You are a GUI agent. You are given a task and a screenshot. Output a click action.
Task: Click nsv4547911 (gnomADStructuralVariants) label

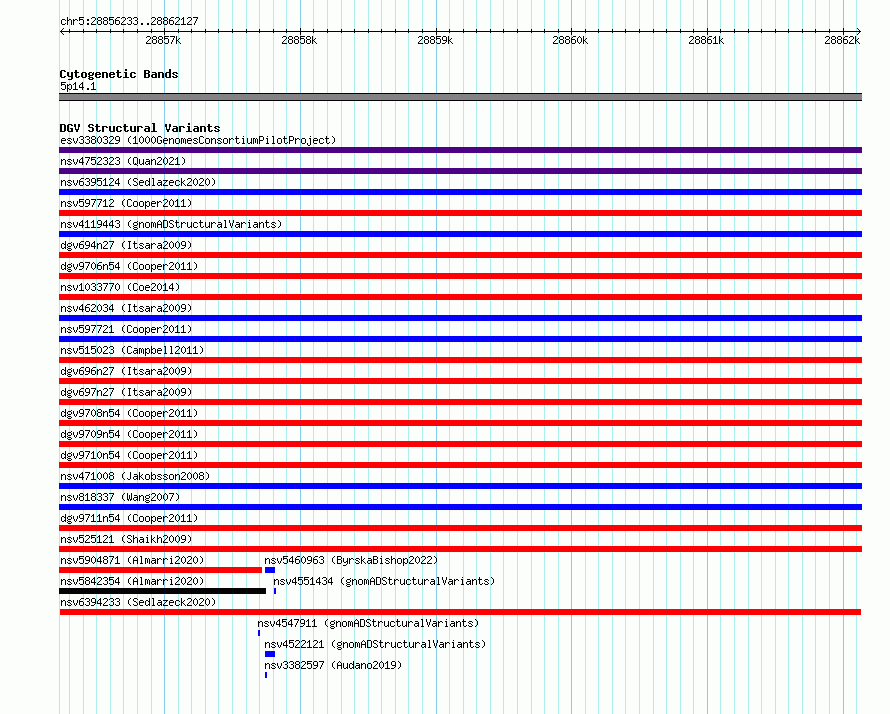point(368,623)
